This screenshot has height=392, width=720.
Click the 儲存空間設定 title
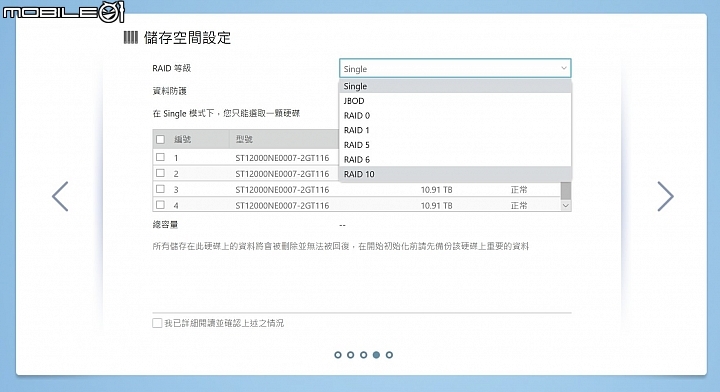click(x=187, y=38)
